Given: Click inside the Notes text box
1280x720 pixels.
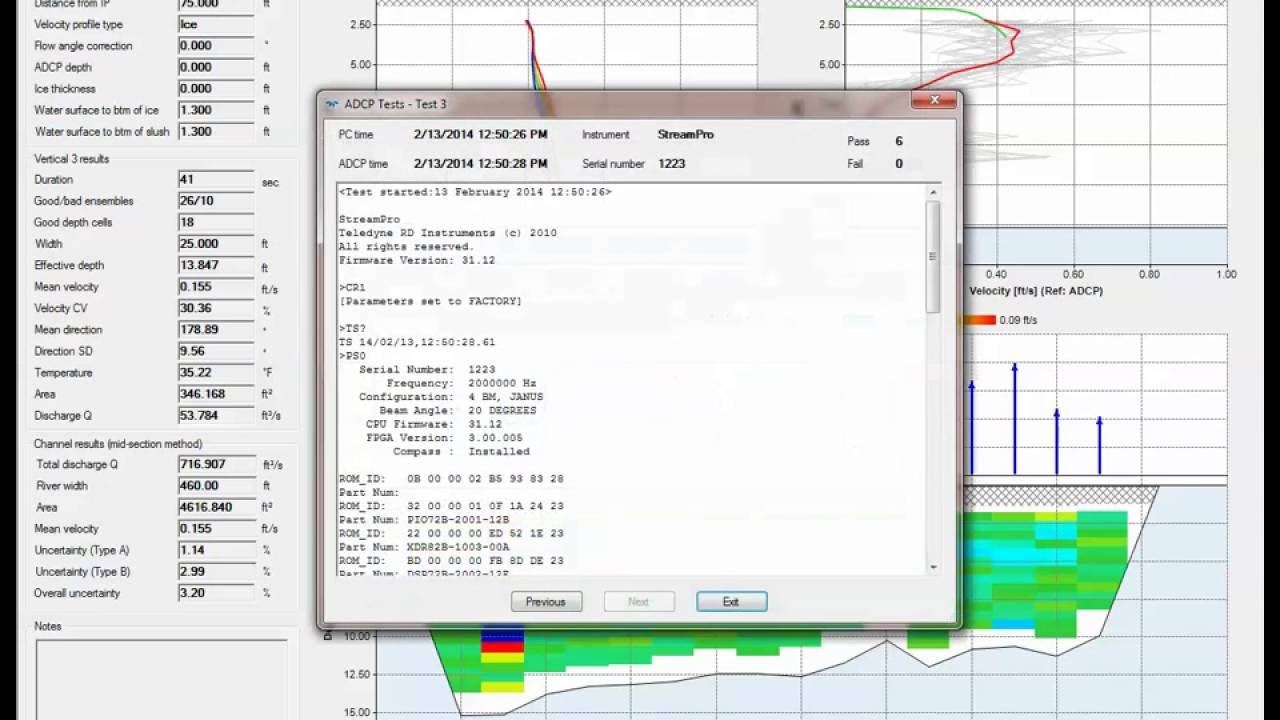Looking at the screenshot, I should [161, 678].
